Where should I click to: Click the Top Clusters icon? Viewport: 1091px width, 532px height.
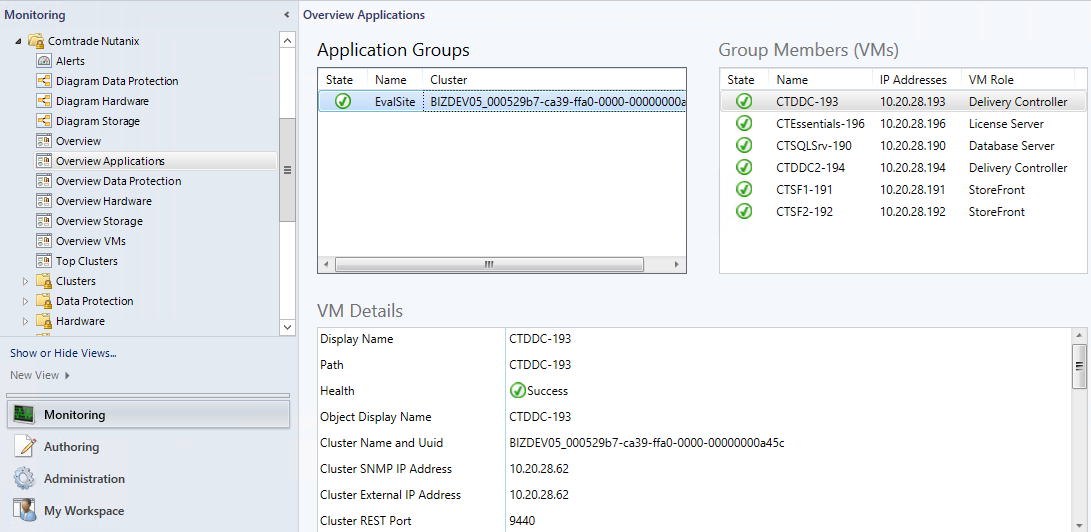coord(44,261)
